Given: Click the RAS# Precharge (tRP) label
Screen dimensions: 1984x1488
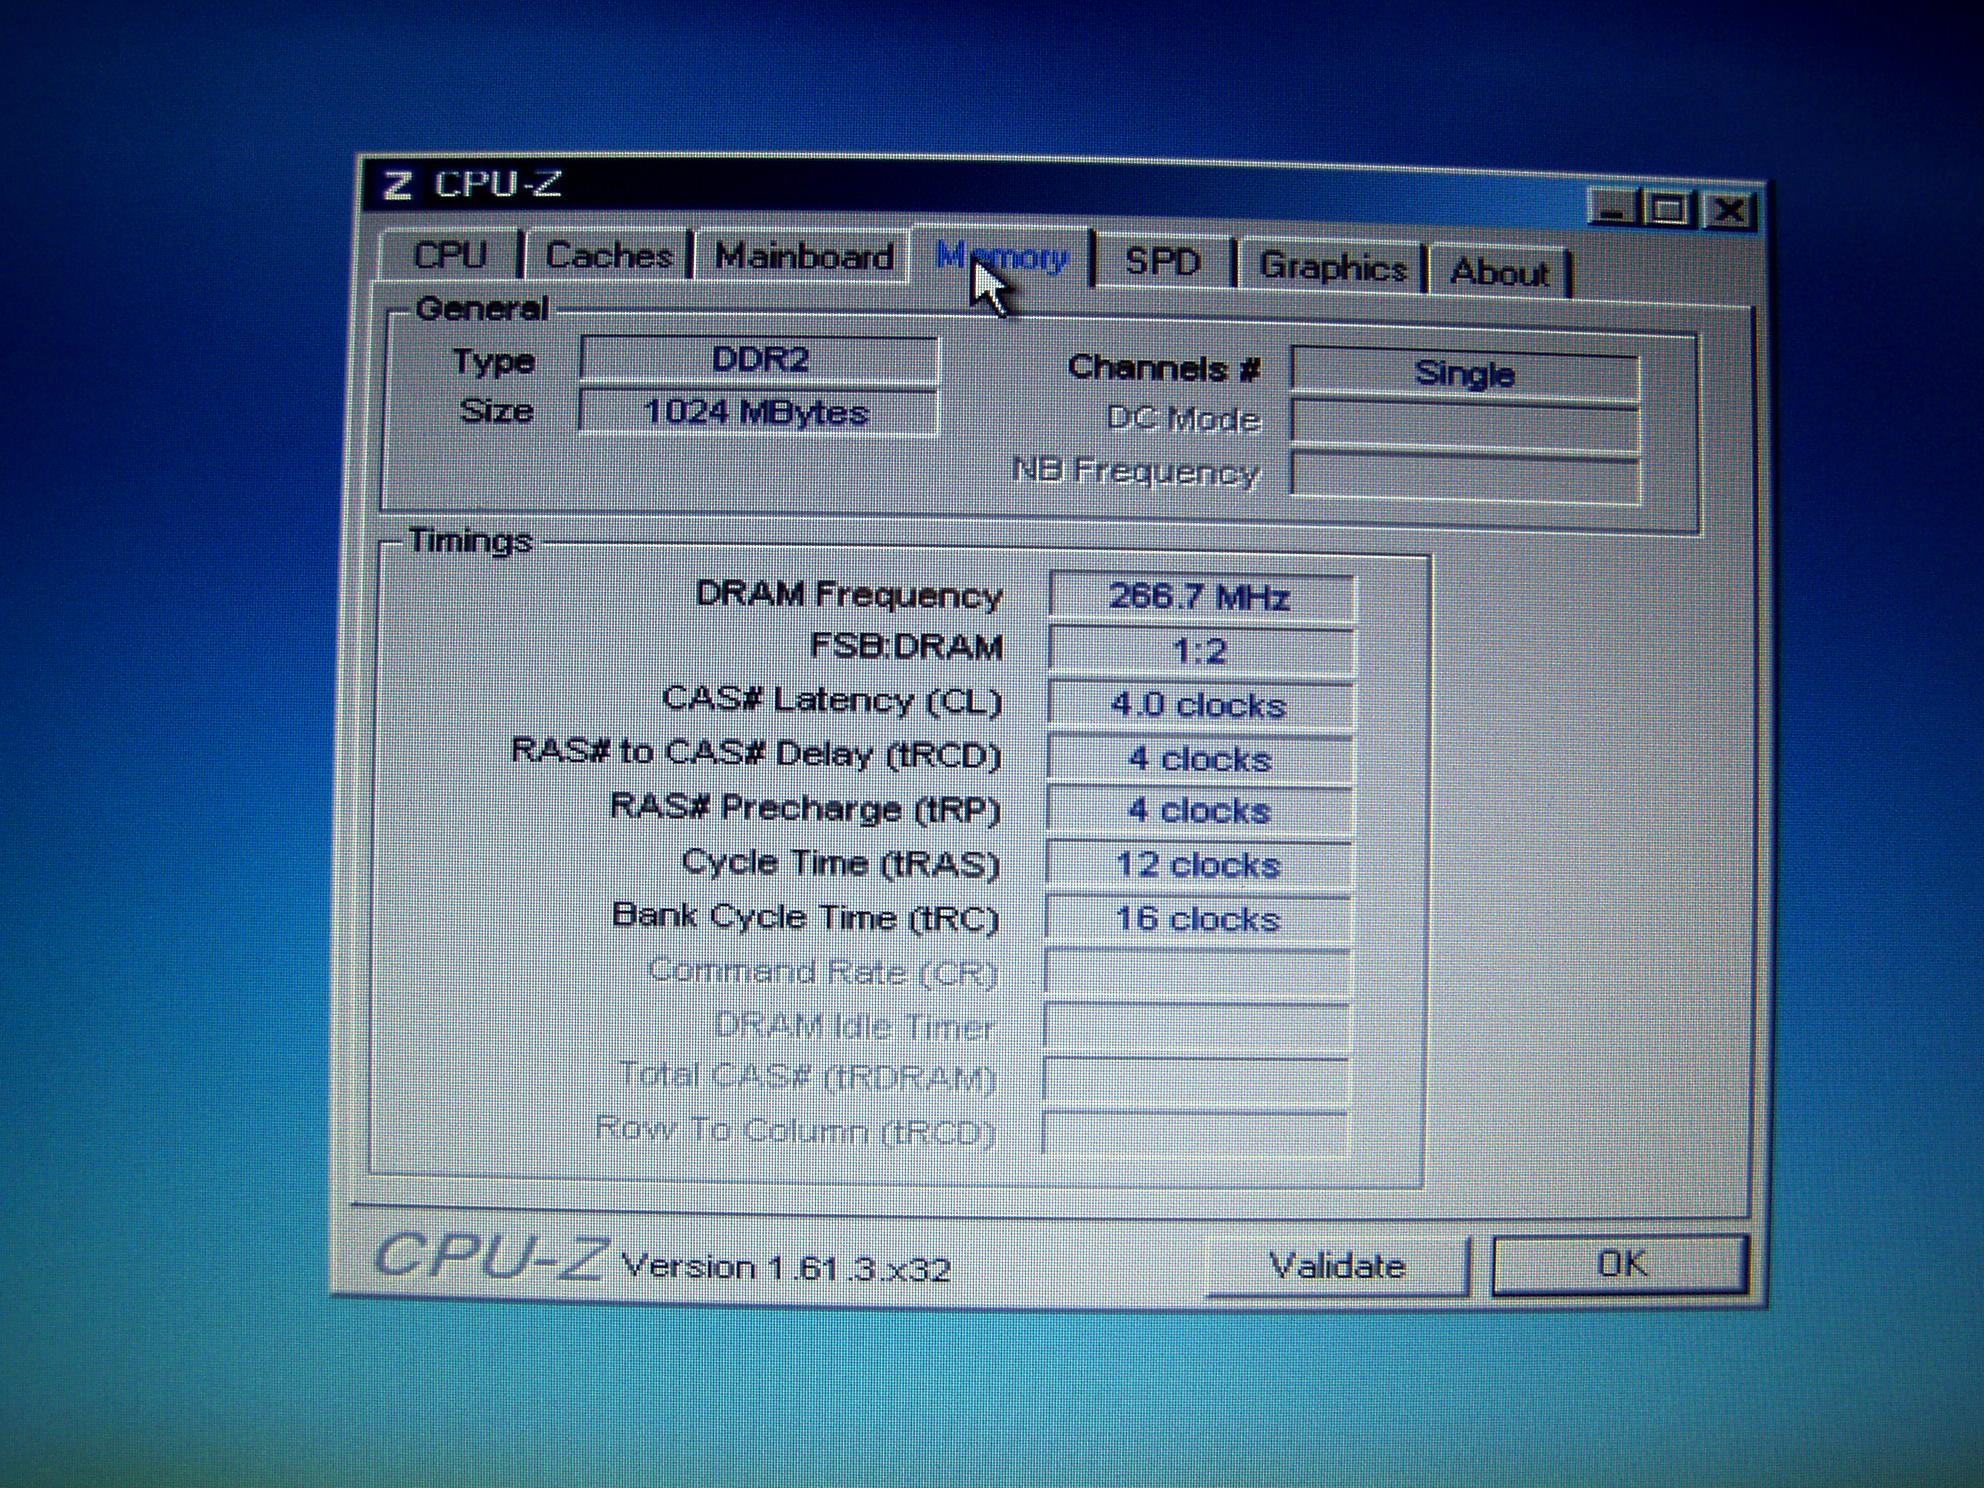Looking at the screenshot, I should pos(805,808).
